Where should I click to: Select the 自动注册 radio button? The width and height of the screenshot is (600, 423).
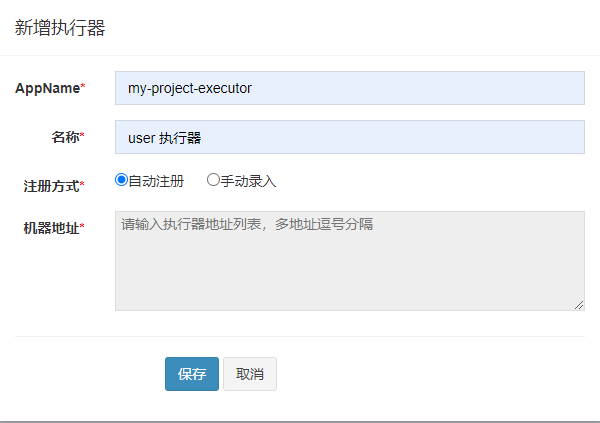pos(121,180)
